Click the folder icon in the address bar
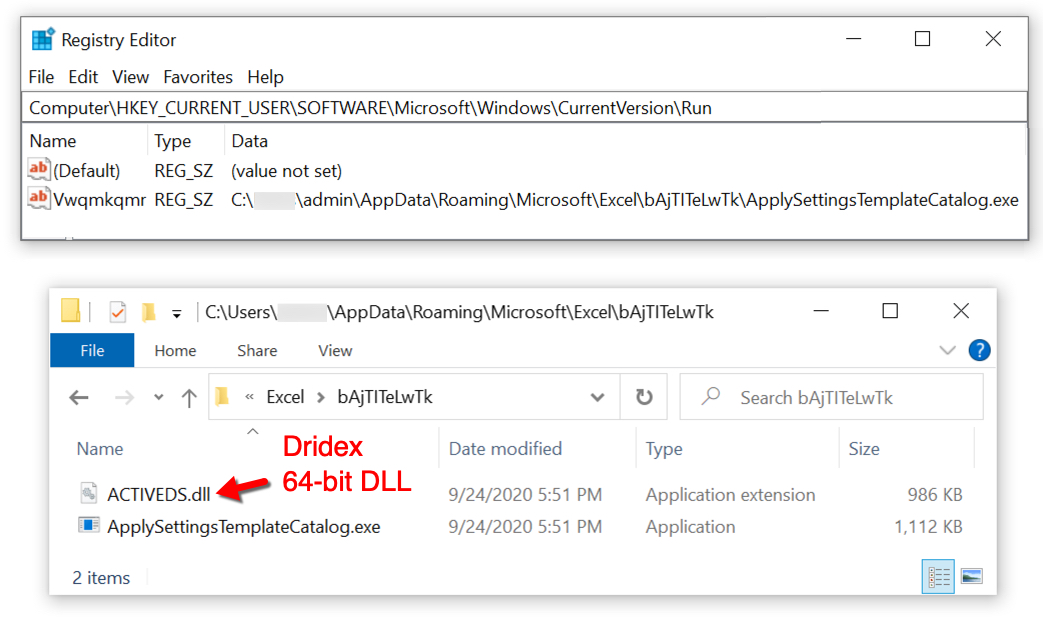Viewport: 1043px width, 620px height. coord(222,396)
